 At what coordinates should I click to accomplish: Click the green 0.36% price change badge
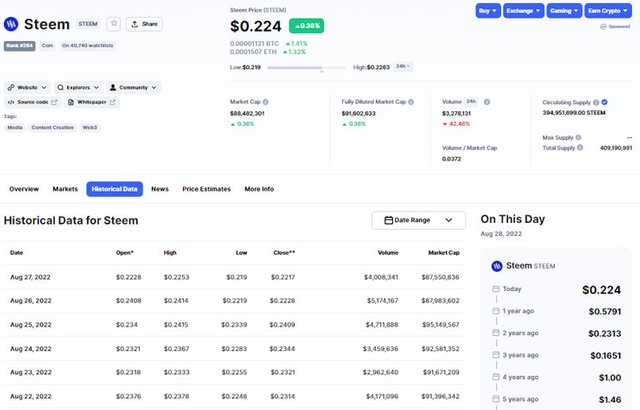pyautogui.click(x=307, y=26)
